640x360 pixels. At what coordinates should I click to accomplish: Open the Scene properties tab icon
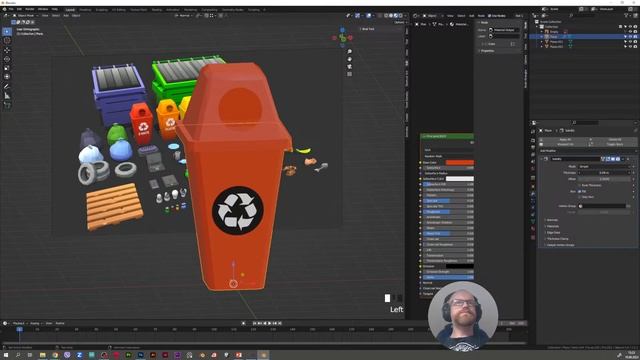coord(533,162)
